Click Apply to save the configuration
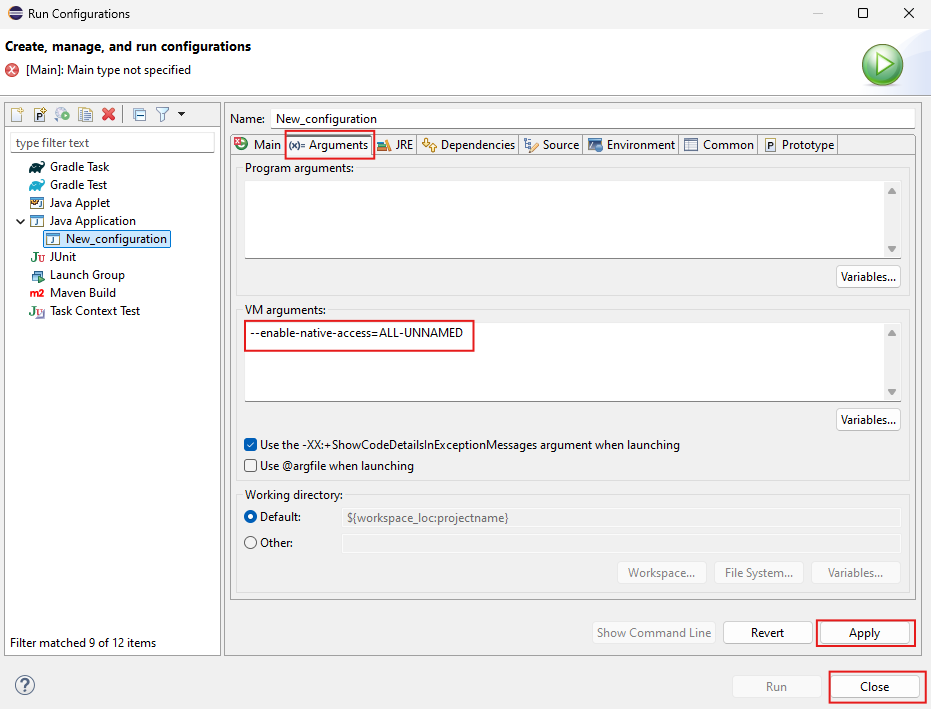This screenshot has width=931, height=709. (864, 633)
